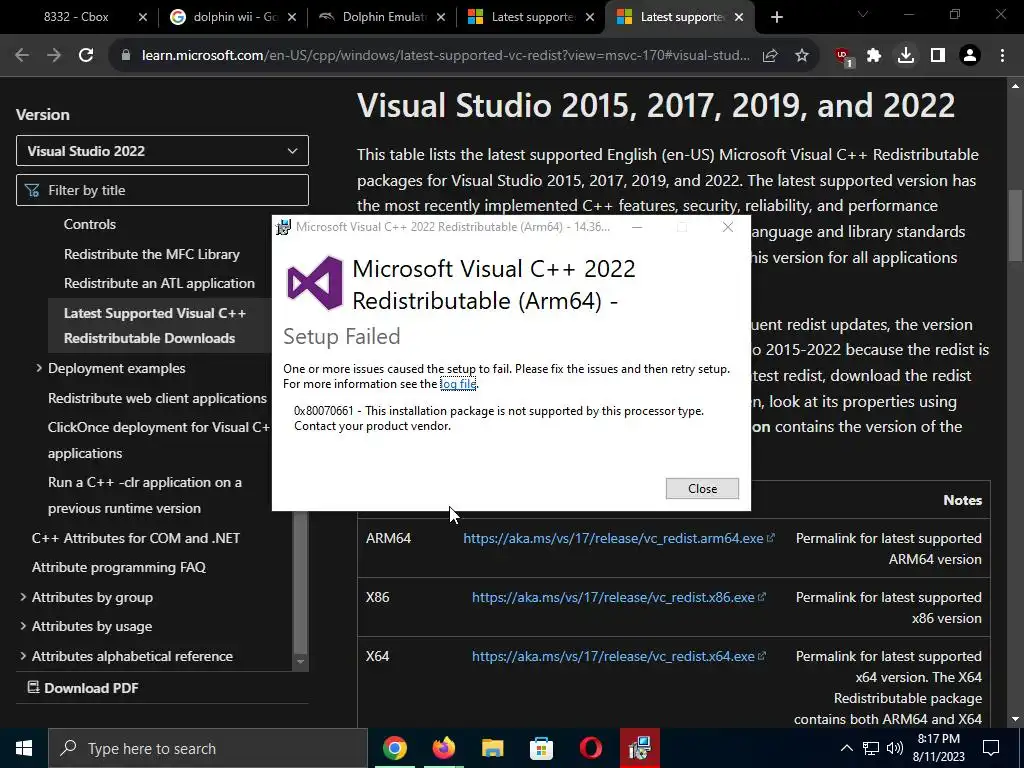This screenshot has width=1024, height=768.
Task: Click Download PDF in sidebar
Action: tap(83, 688)
